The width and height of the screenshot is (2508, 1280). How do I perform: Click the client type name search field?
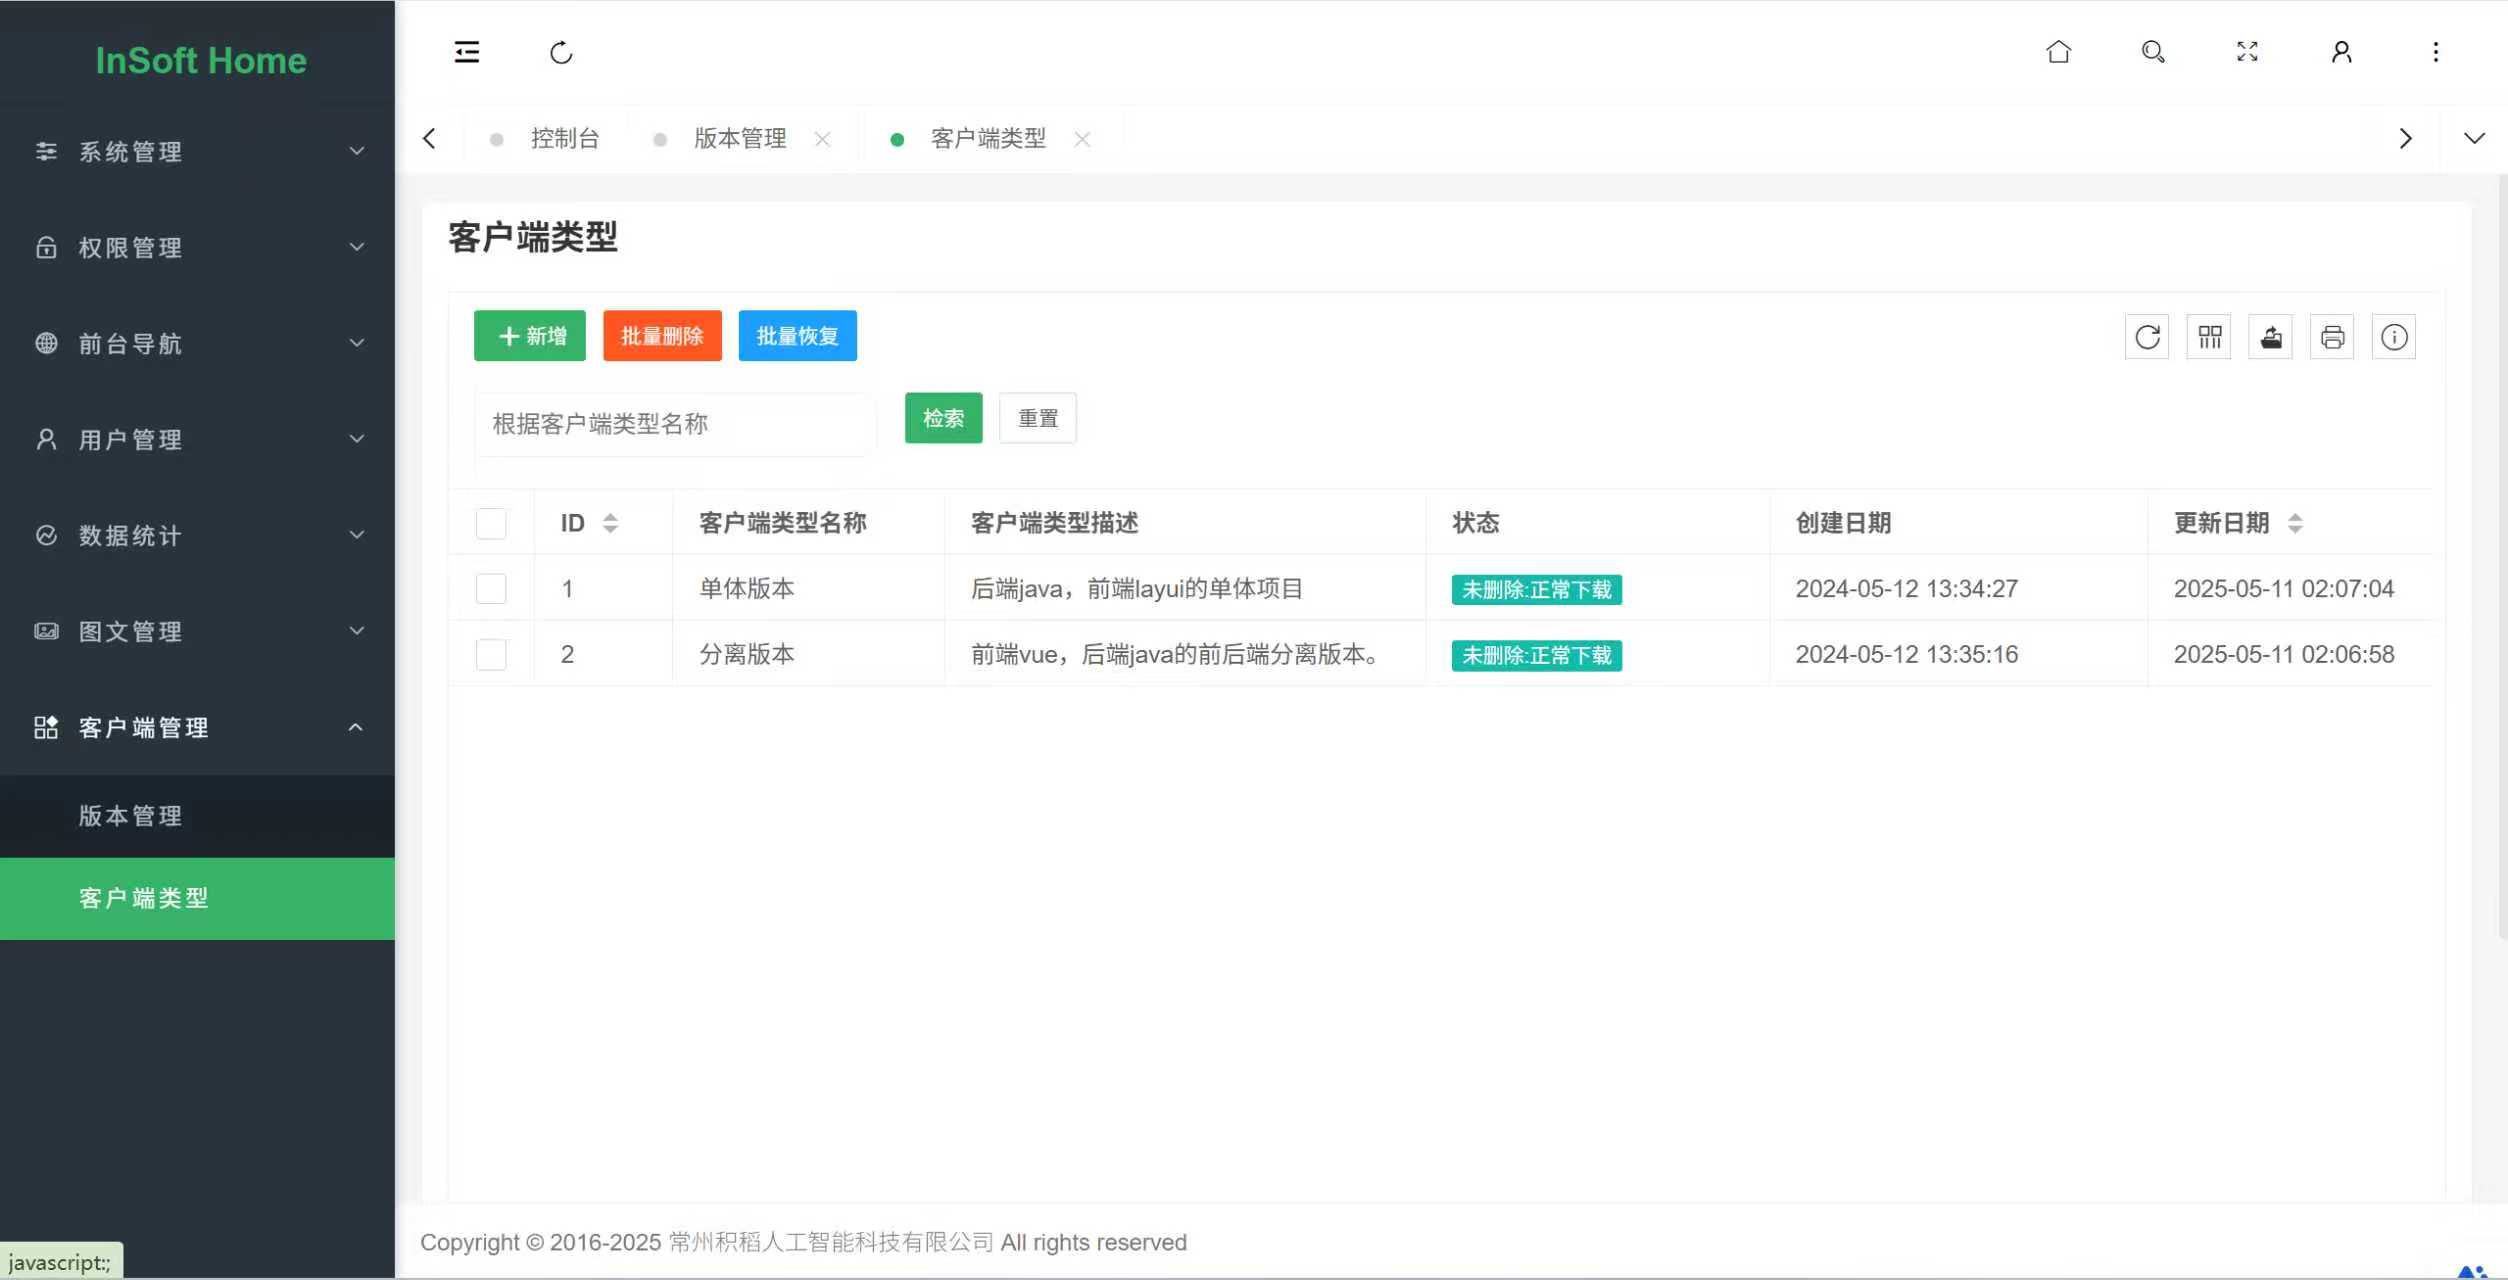pyautogui.click(x=672, y=424)
